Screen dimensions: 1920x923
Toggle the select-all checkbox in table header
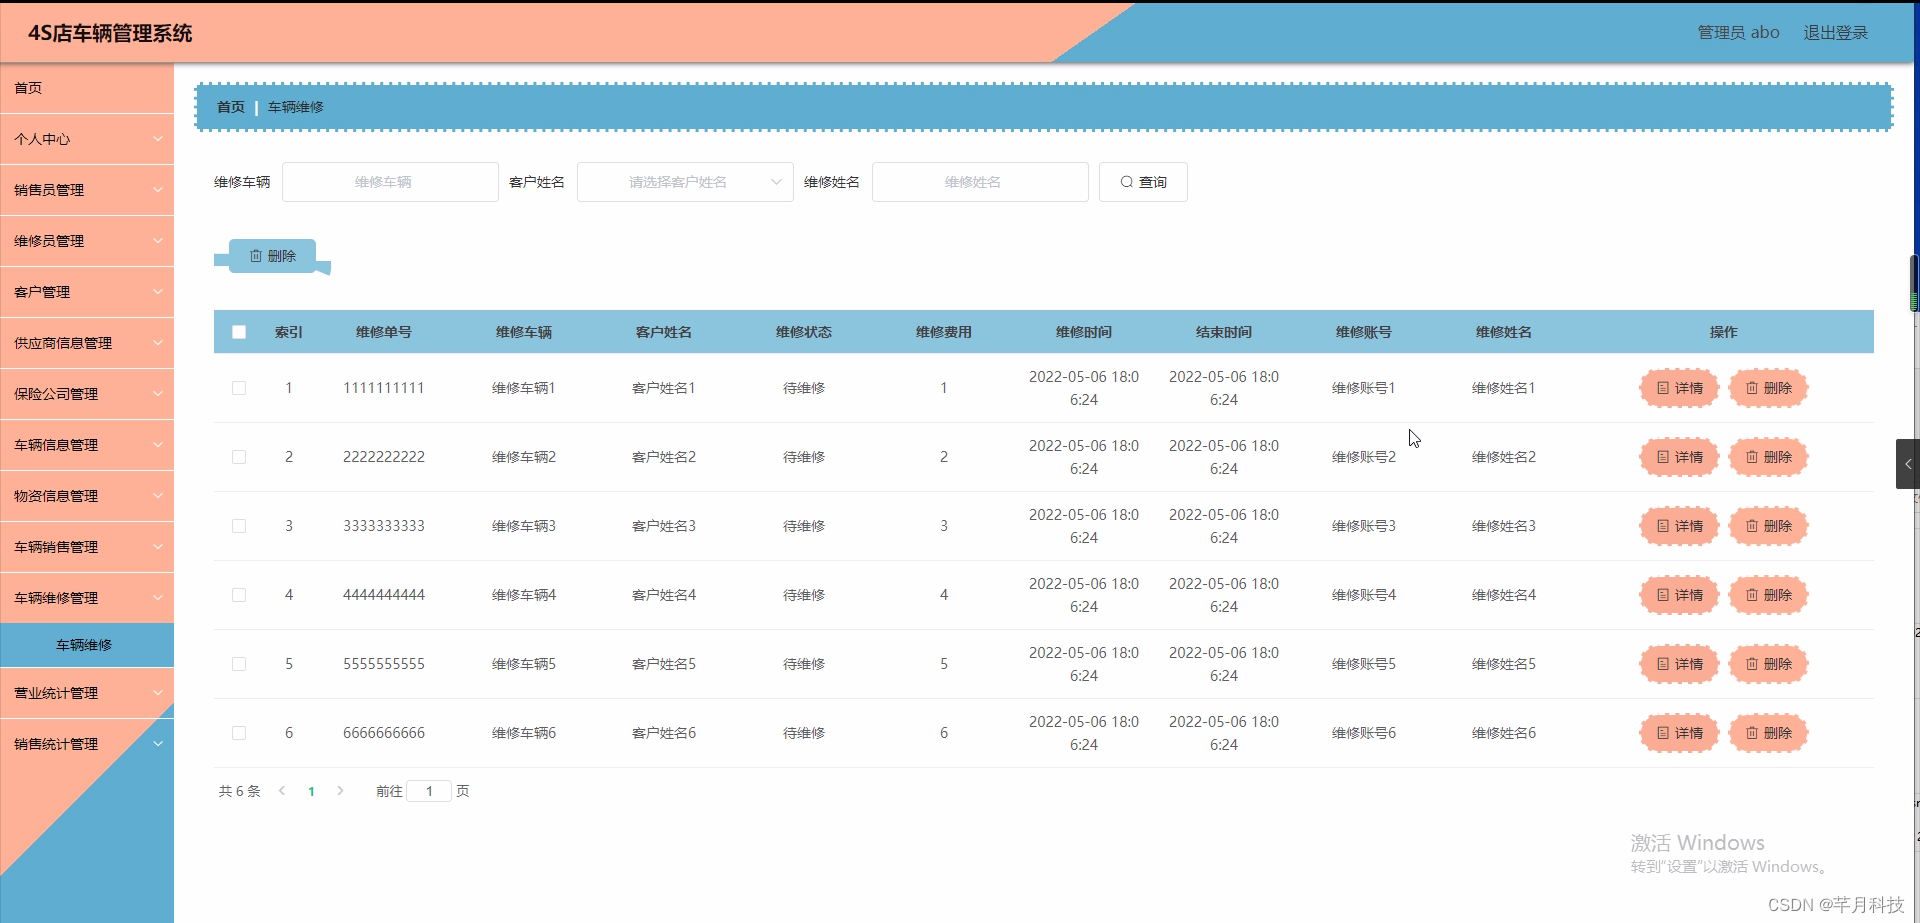coord(239,331)
